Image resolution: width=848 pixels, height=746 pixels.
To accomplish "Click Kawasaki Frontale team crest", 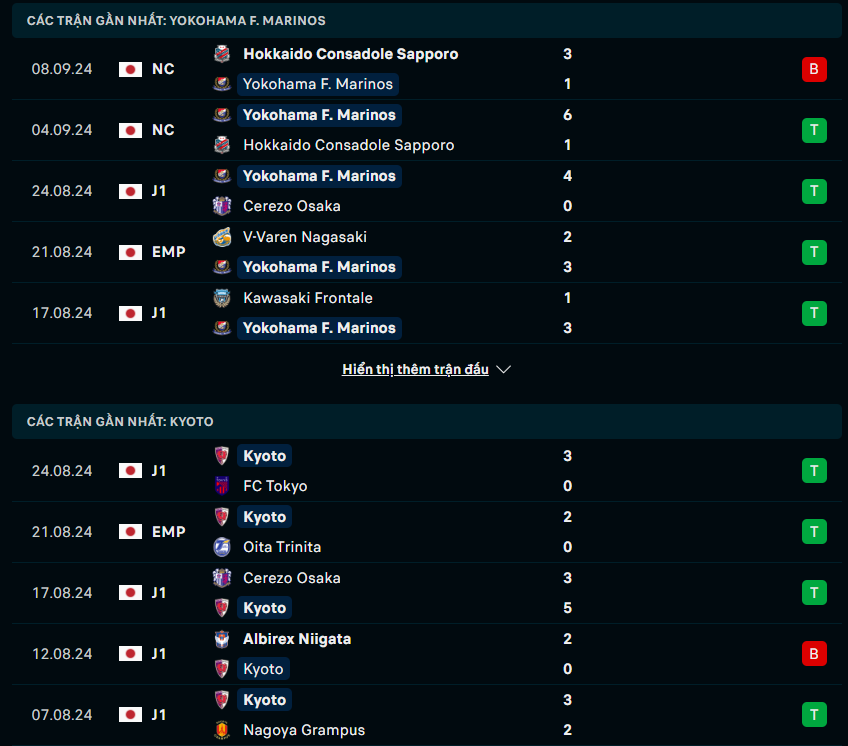I will pyautogui.click(x=222, y=298).
